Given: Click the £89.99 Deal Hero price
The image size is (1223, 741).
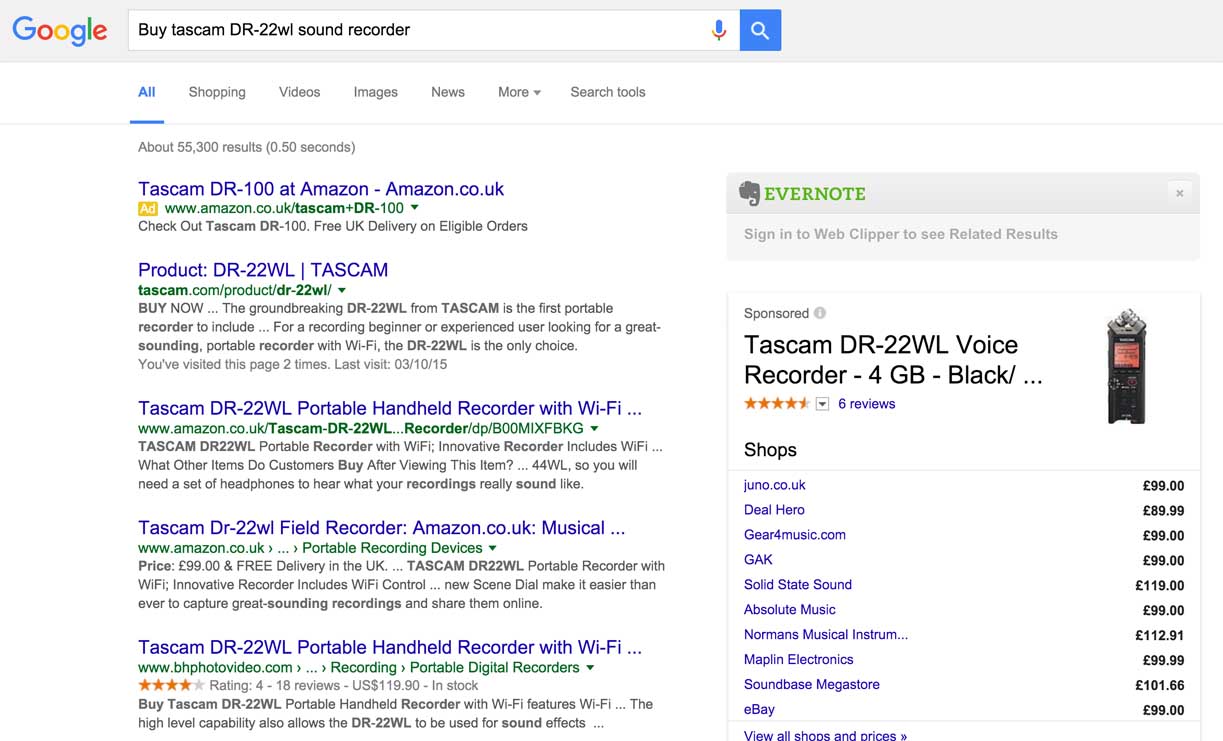Looking at the screenshot, I should [1164, 511].
